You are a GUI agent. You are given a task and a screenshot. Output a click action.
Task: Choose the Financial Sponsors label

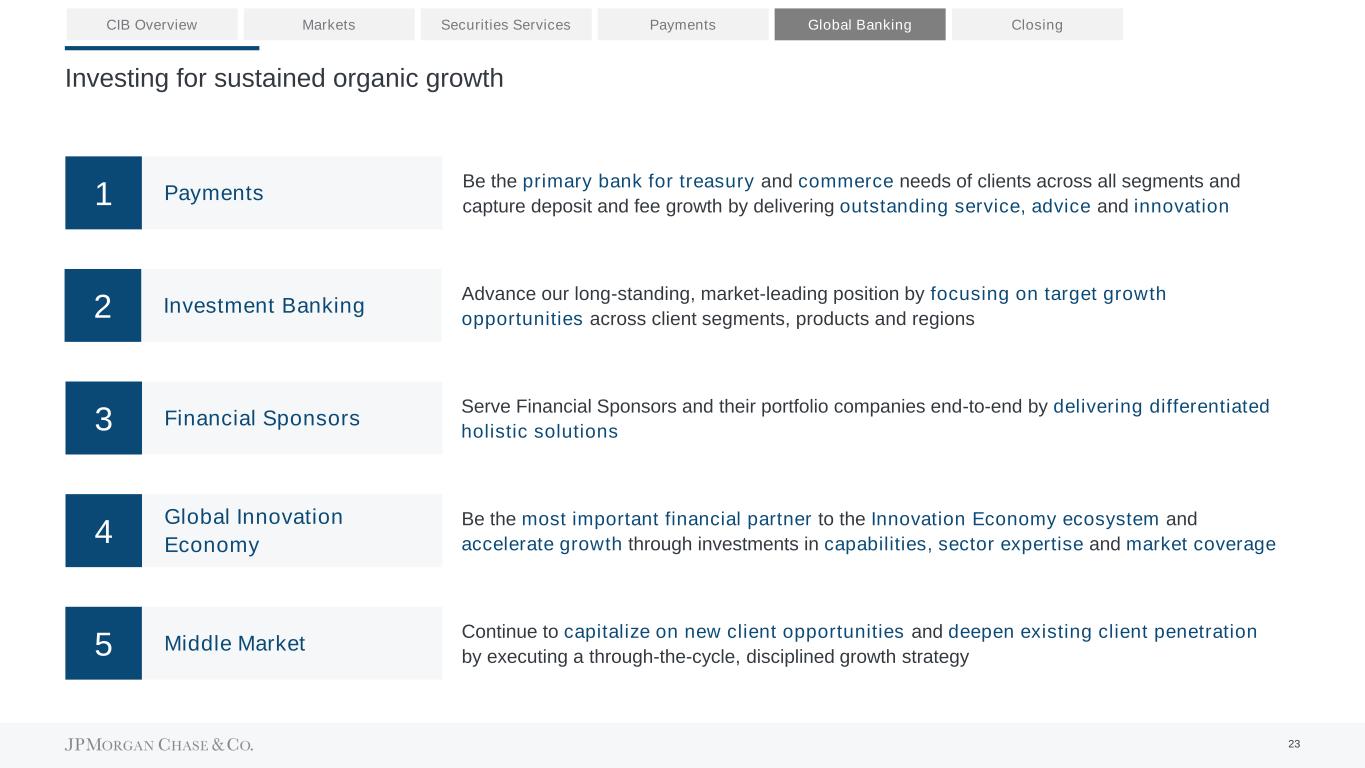[x=262, y=418]
